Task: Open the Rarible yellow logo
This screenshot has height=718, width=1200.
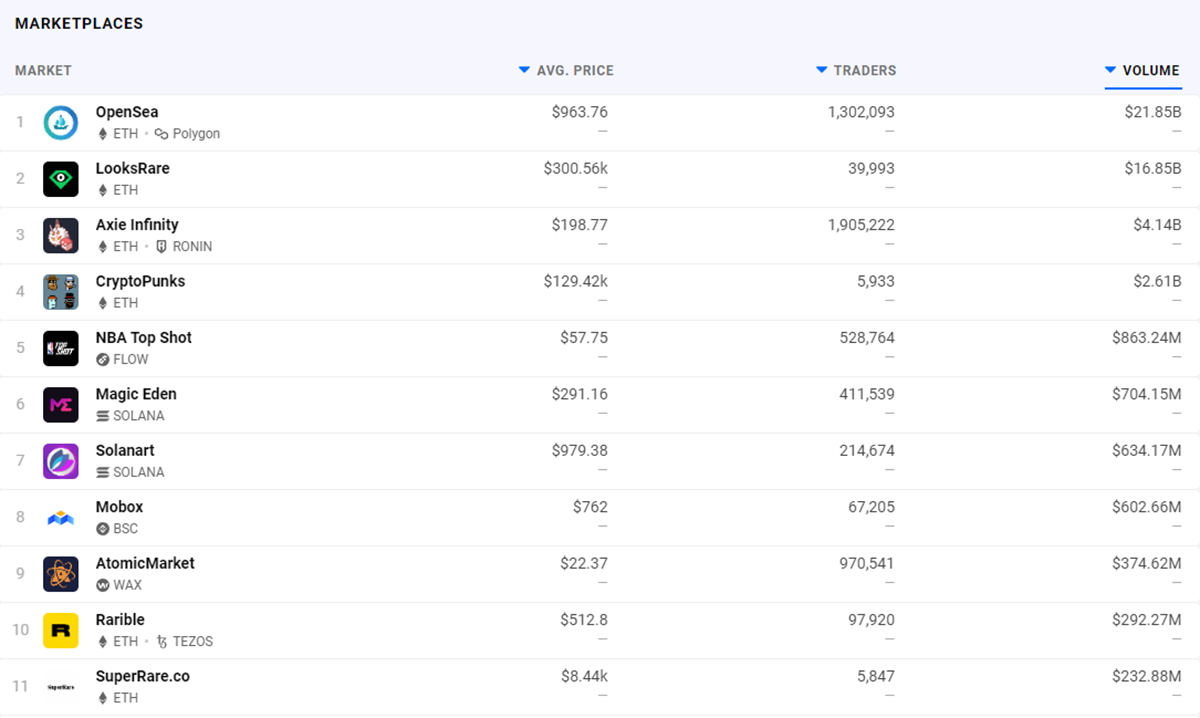Action: click(x=61, y=630)
